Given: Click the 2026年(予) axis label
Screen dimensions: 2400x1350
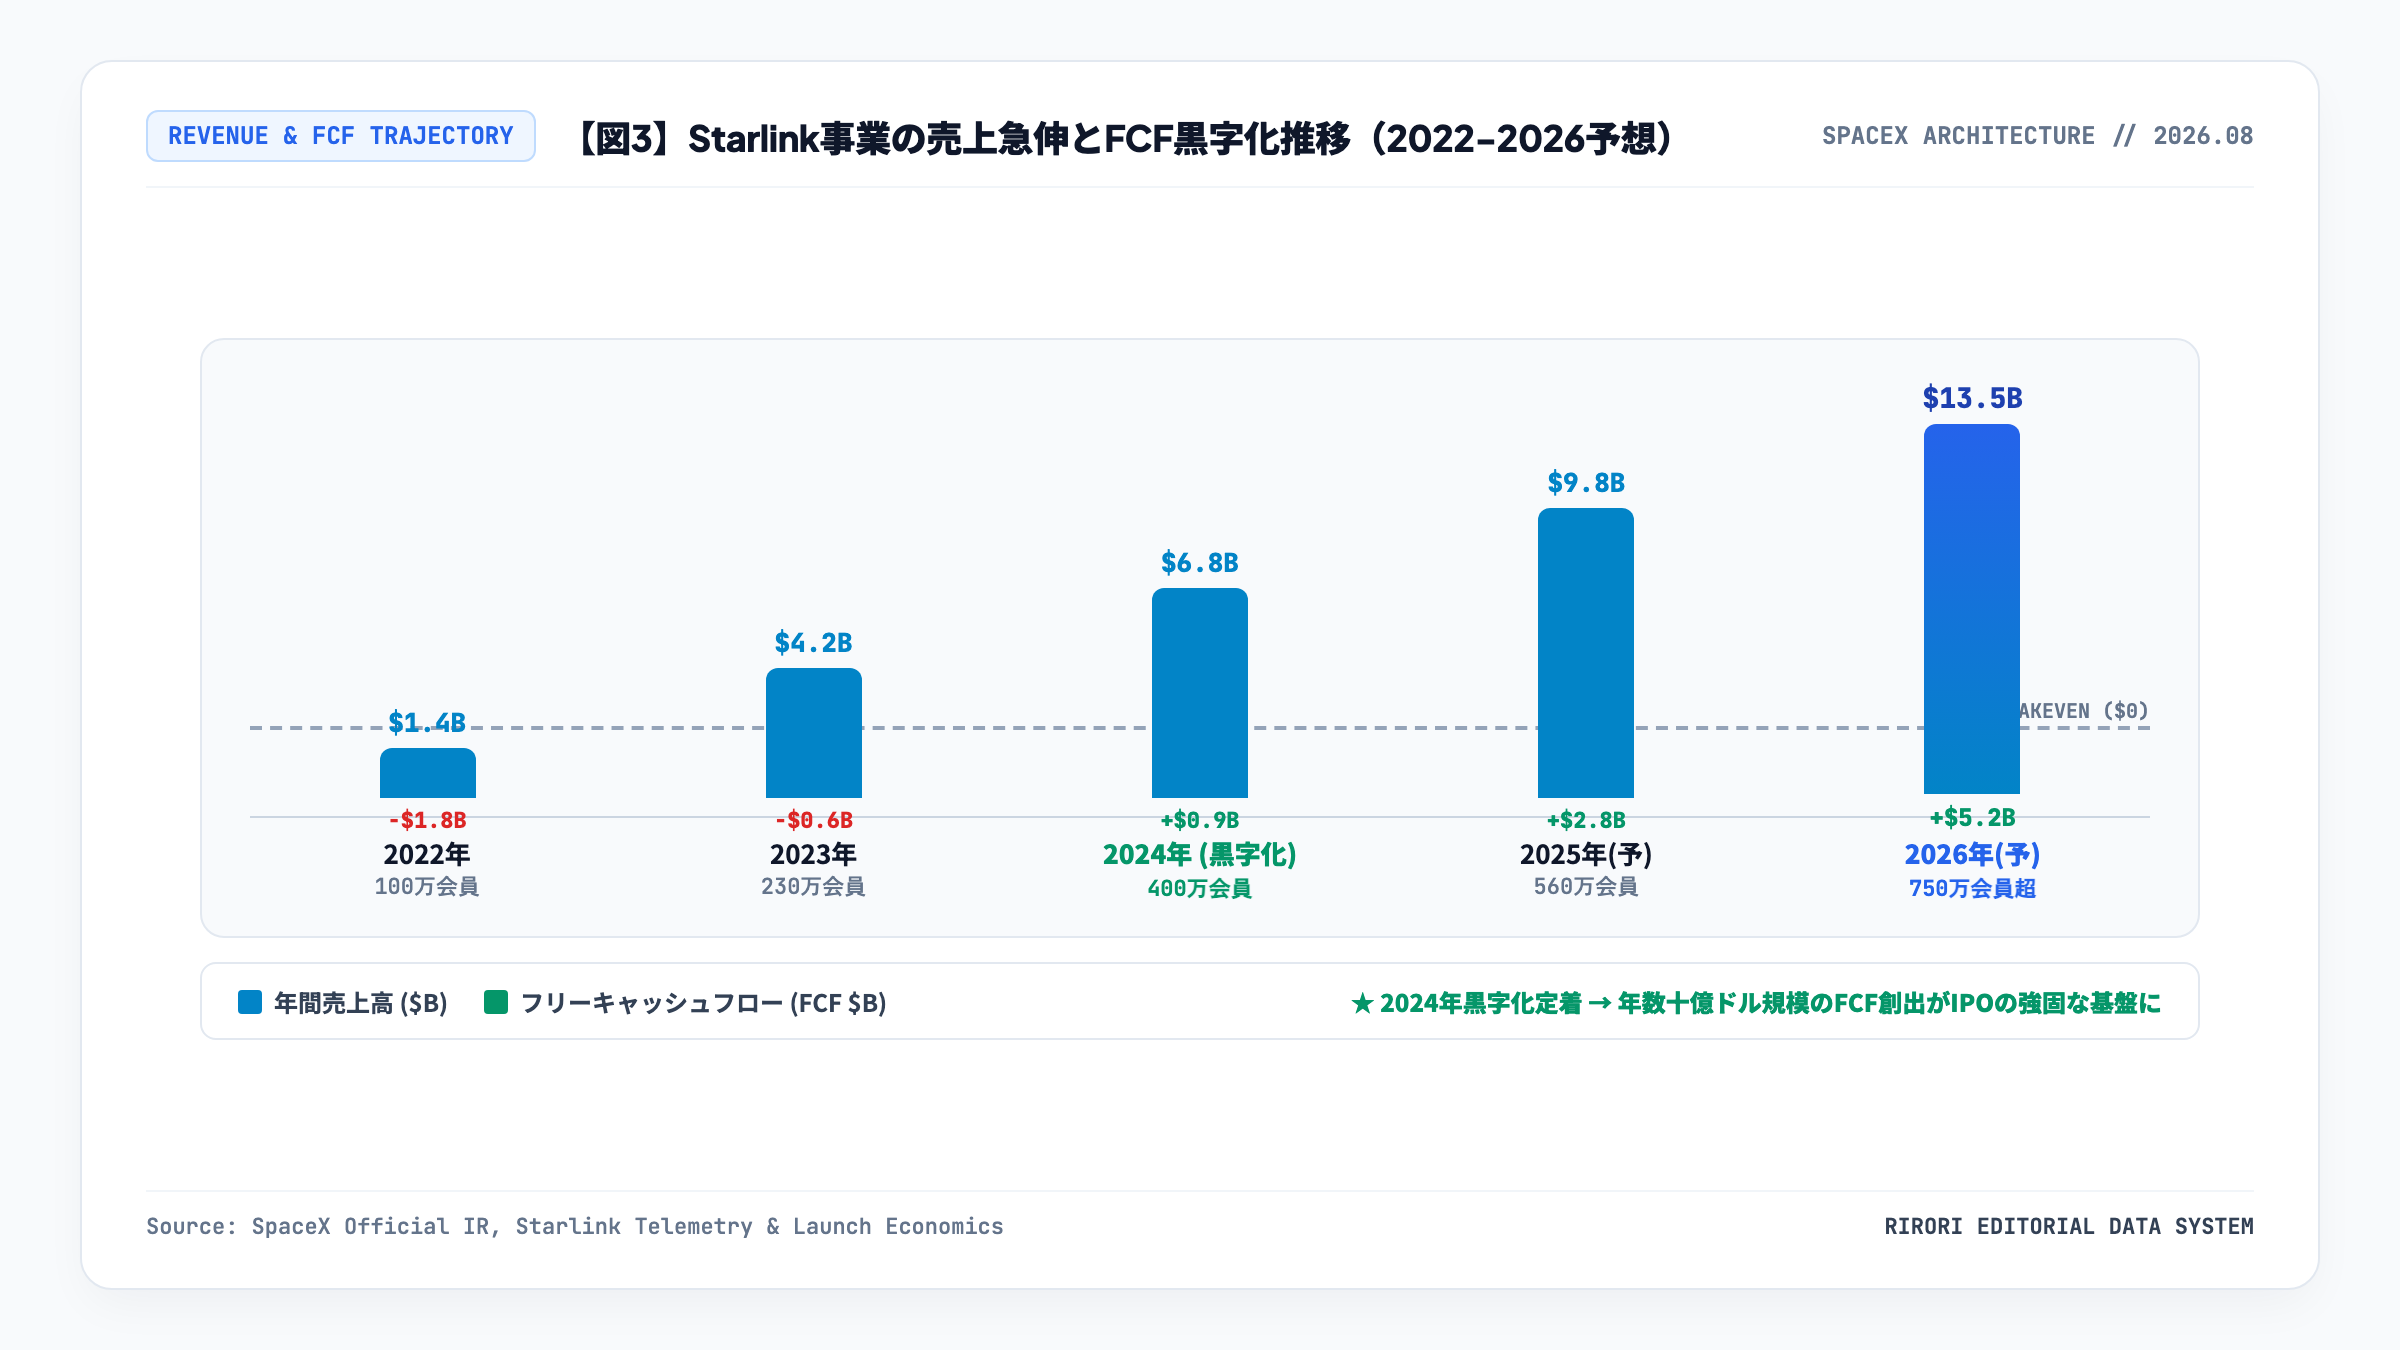Looking at the screenshot, I should (1972, 854).
